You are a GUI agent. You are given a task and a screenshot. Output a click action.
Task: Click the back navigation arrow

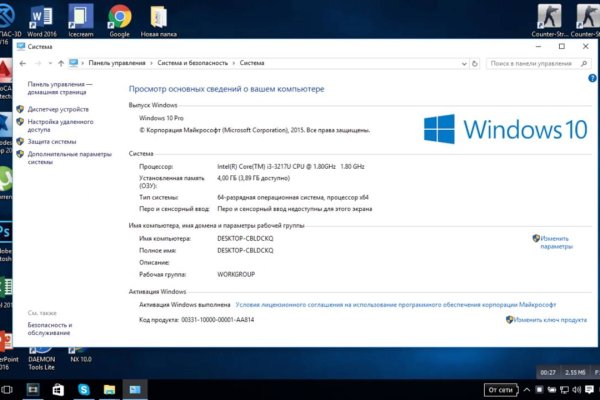(x=21, y=63)
